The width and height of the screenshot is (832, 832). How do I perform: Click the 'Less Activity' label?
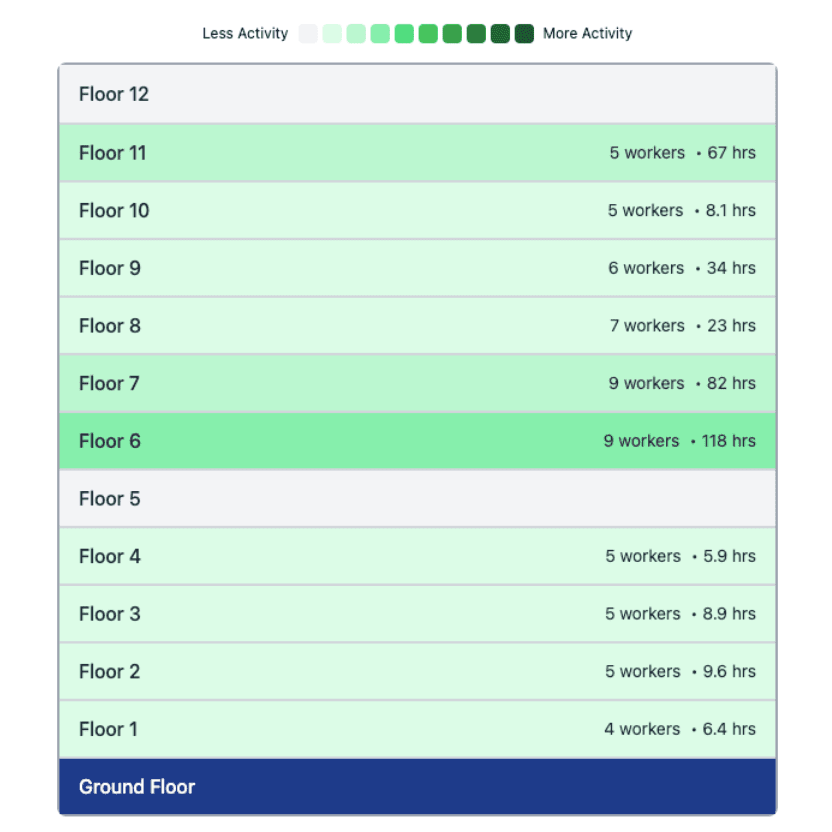pos(243,33)
